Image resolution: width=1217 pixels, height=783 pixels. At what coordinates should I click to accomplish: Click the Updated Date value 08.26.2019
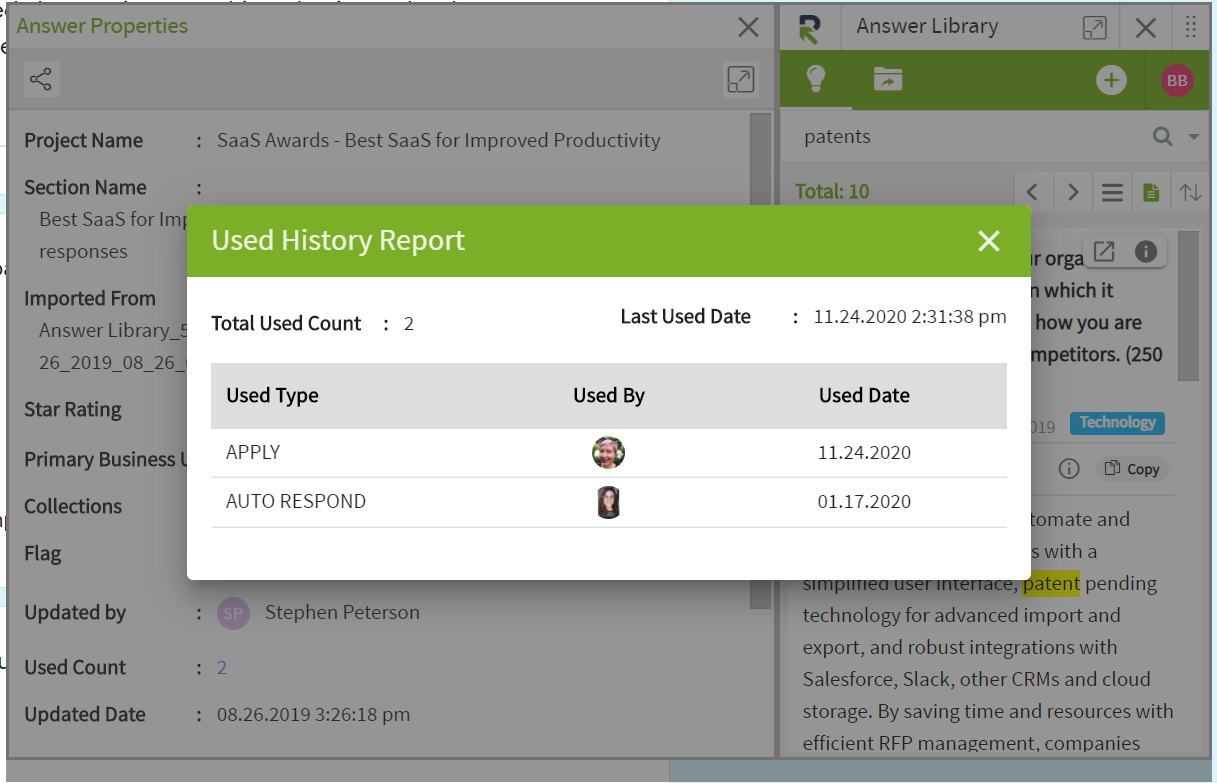pyautogui.click(x=313, y=714)
